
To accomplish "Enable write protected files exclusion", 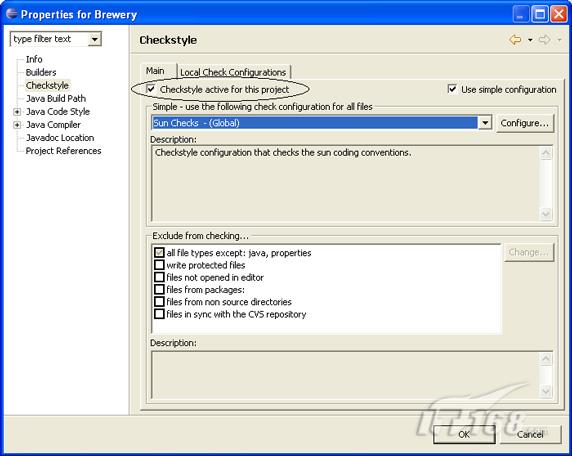I will (x=159, y=265).
